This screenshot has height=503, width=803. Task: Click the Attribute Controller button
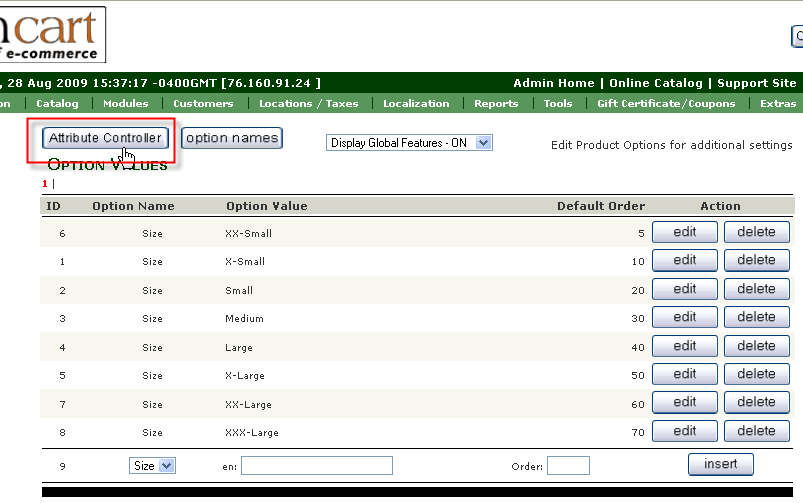click(x=105, y=138)
